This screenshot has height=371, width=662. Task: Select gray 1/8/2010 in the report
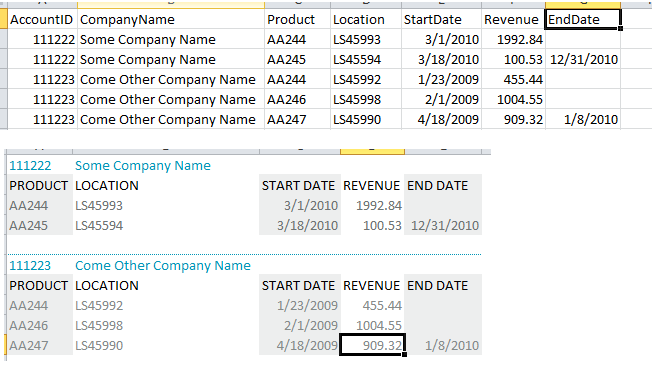click(452, 345)
